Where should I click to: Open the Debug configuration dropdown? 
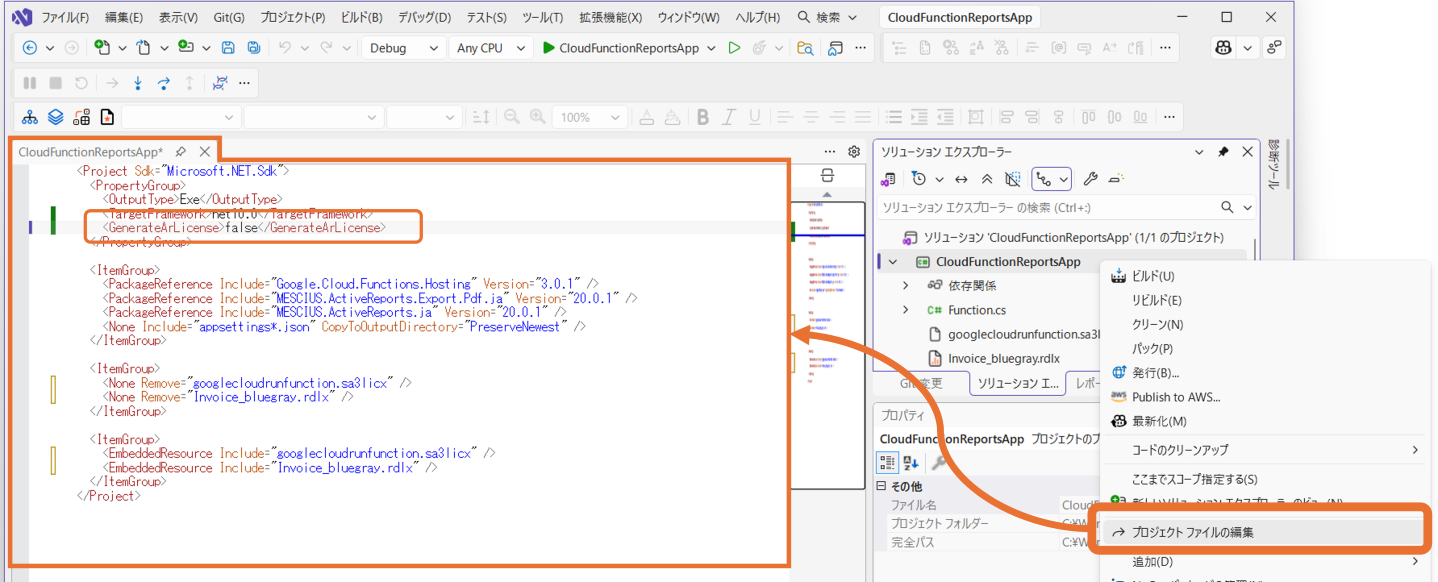click(x=404, y=48)
